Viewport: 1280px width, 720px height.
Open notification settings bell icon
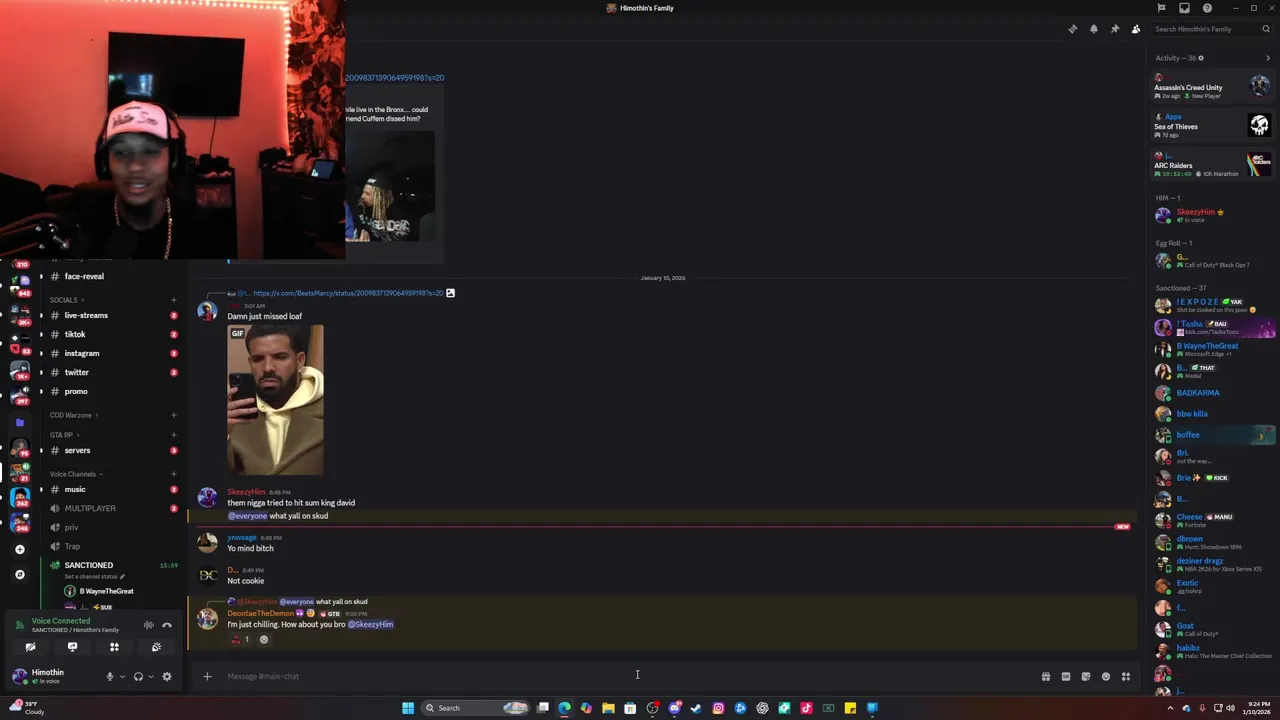tap(1094, 29)
